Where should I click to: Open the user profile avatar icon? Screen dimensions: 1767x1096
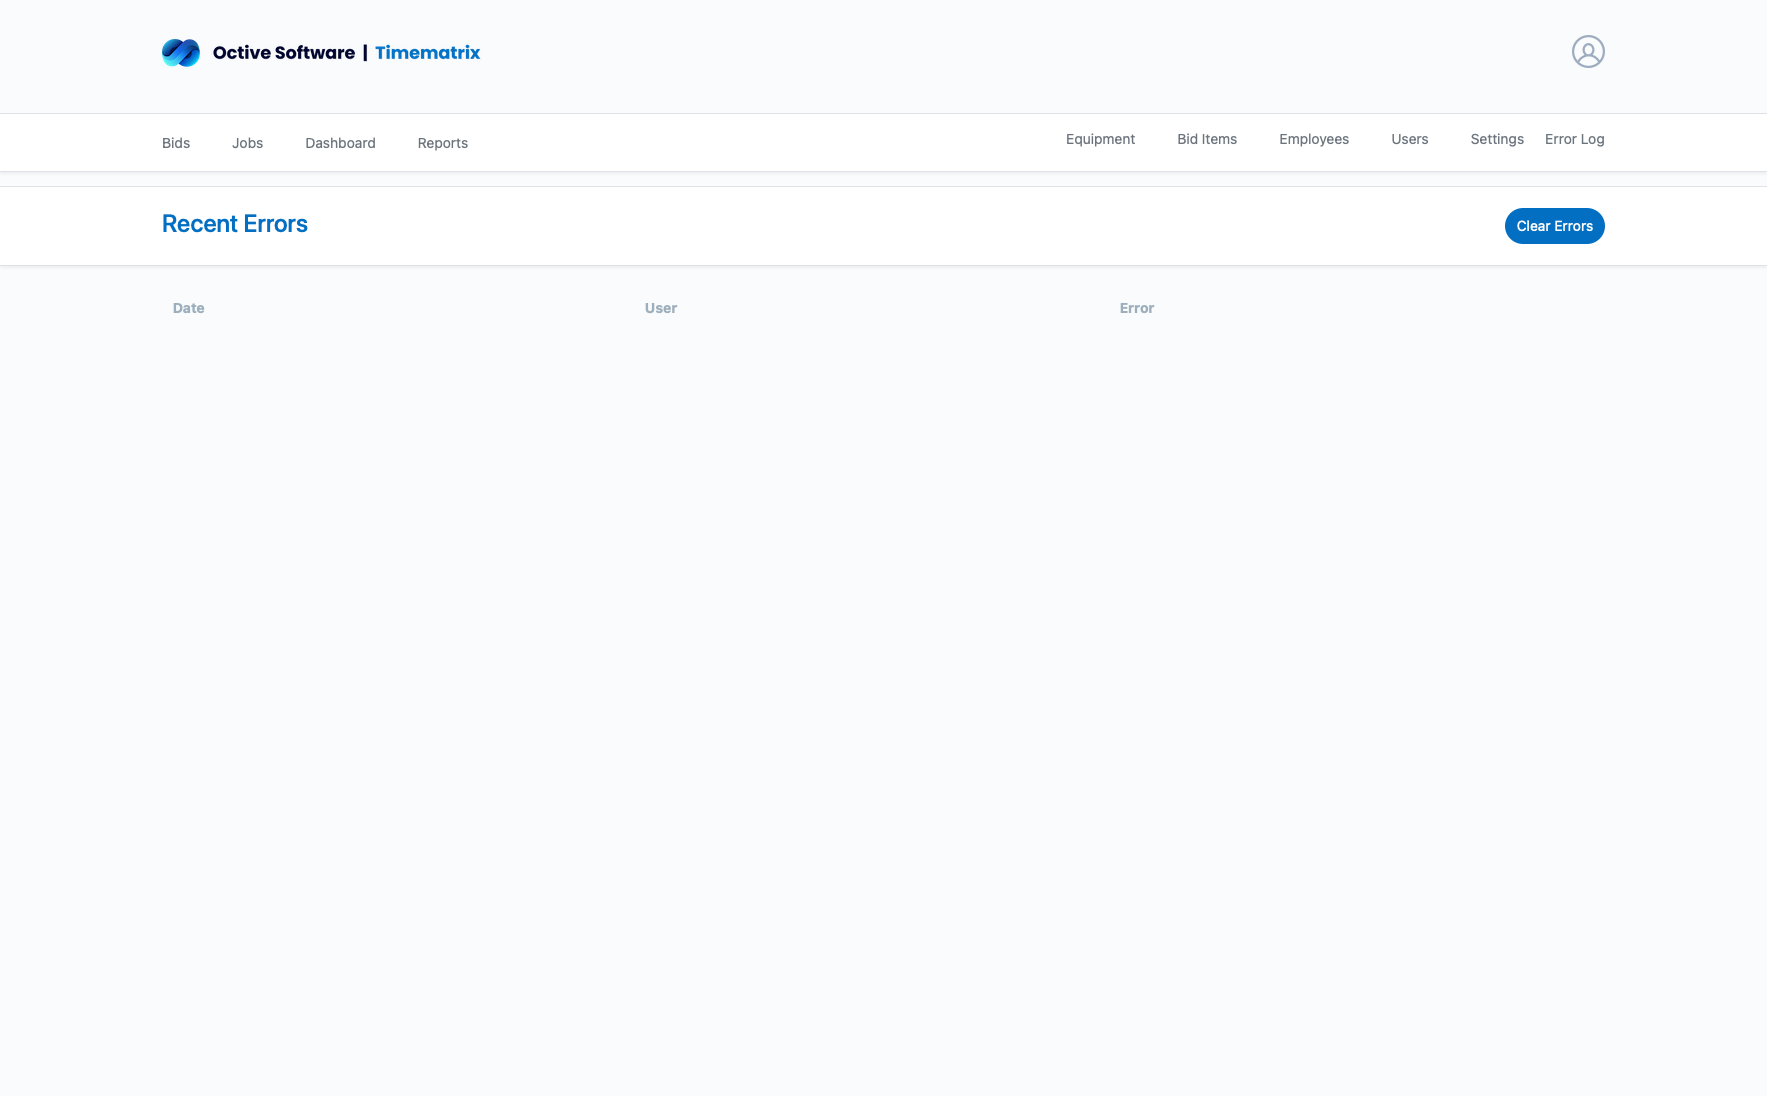pyautogui.click(x=1587, y=52)
